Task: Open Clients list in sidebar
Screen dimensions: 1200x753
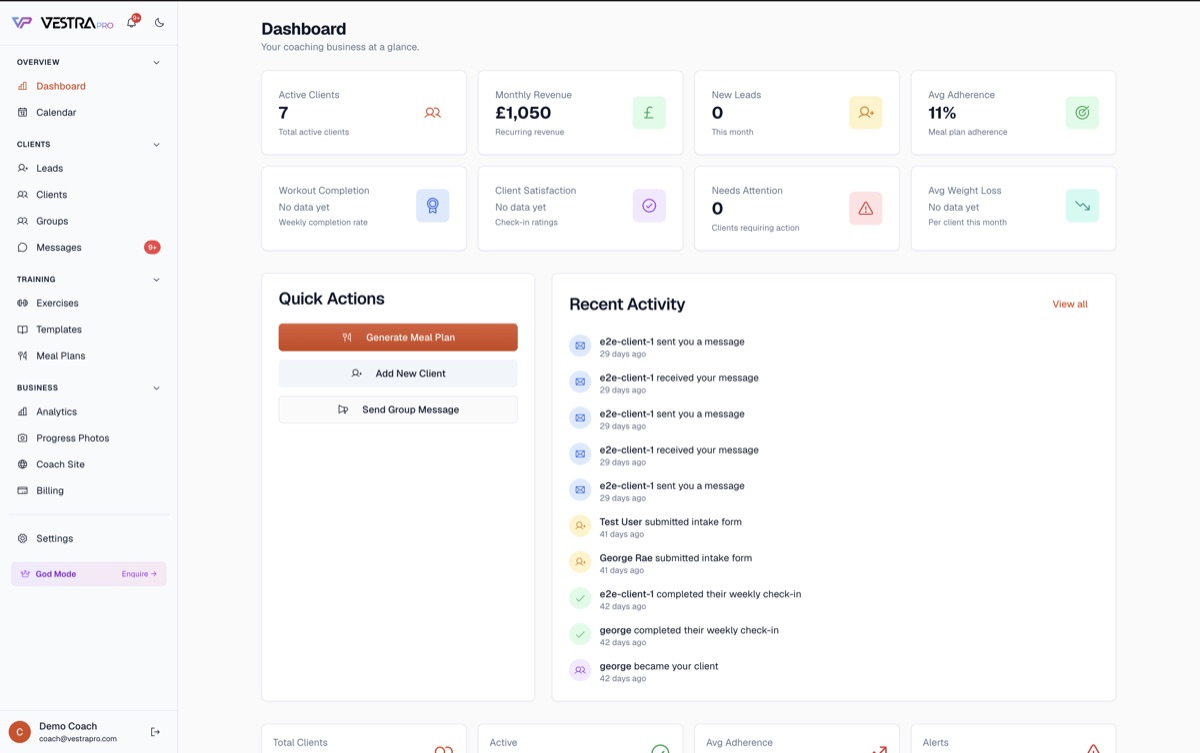Action: (88, 194)
